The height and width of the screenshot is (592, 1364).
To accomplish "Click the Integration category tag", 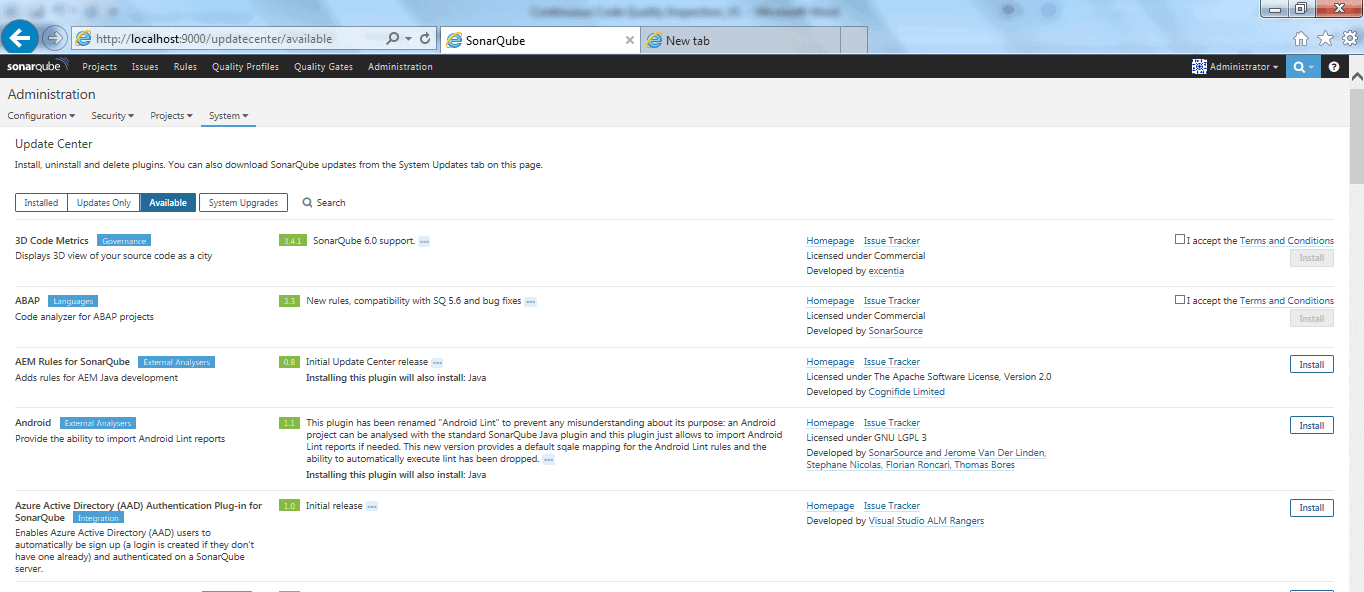I will point(98,518).
